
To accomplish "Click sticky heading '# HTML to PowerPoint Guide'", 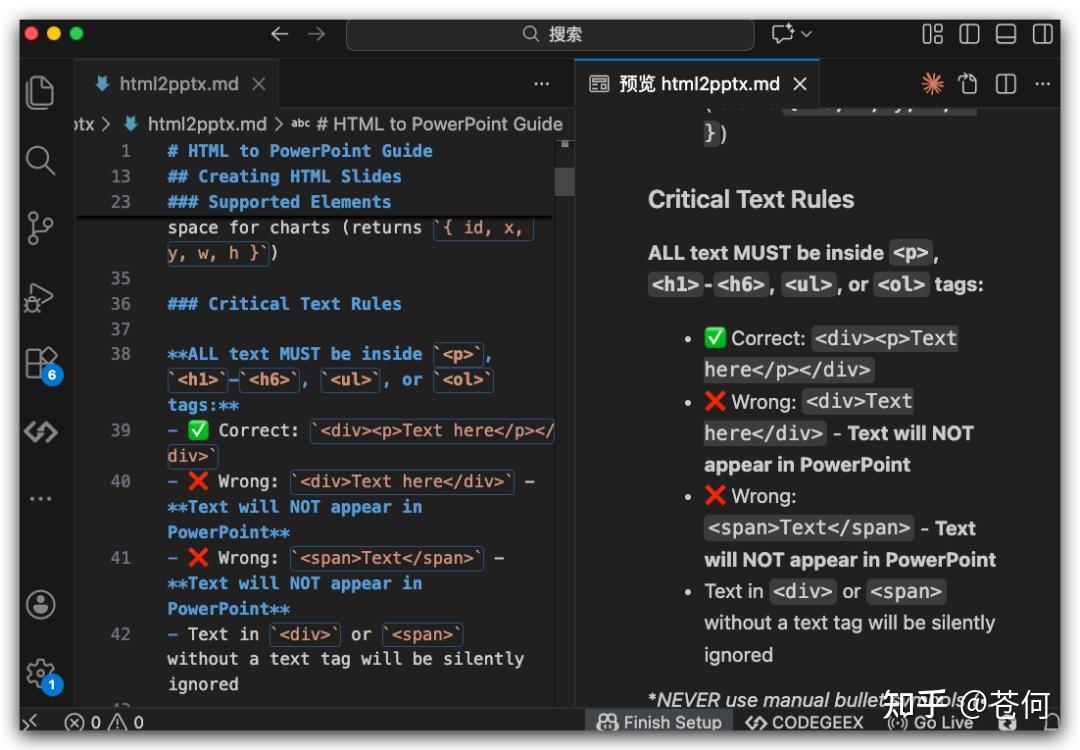I will (300, 151).
